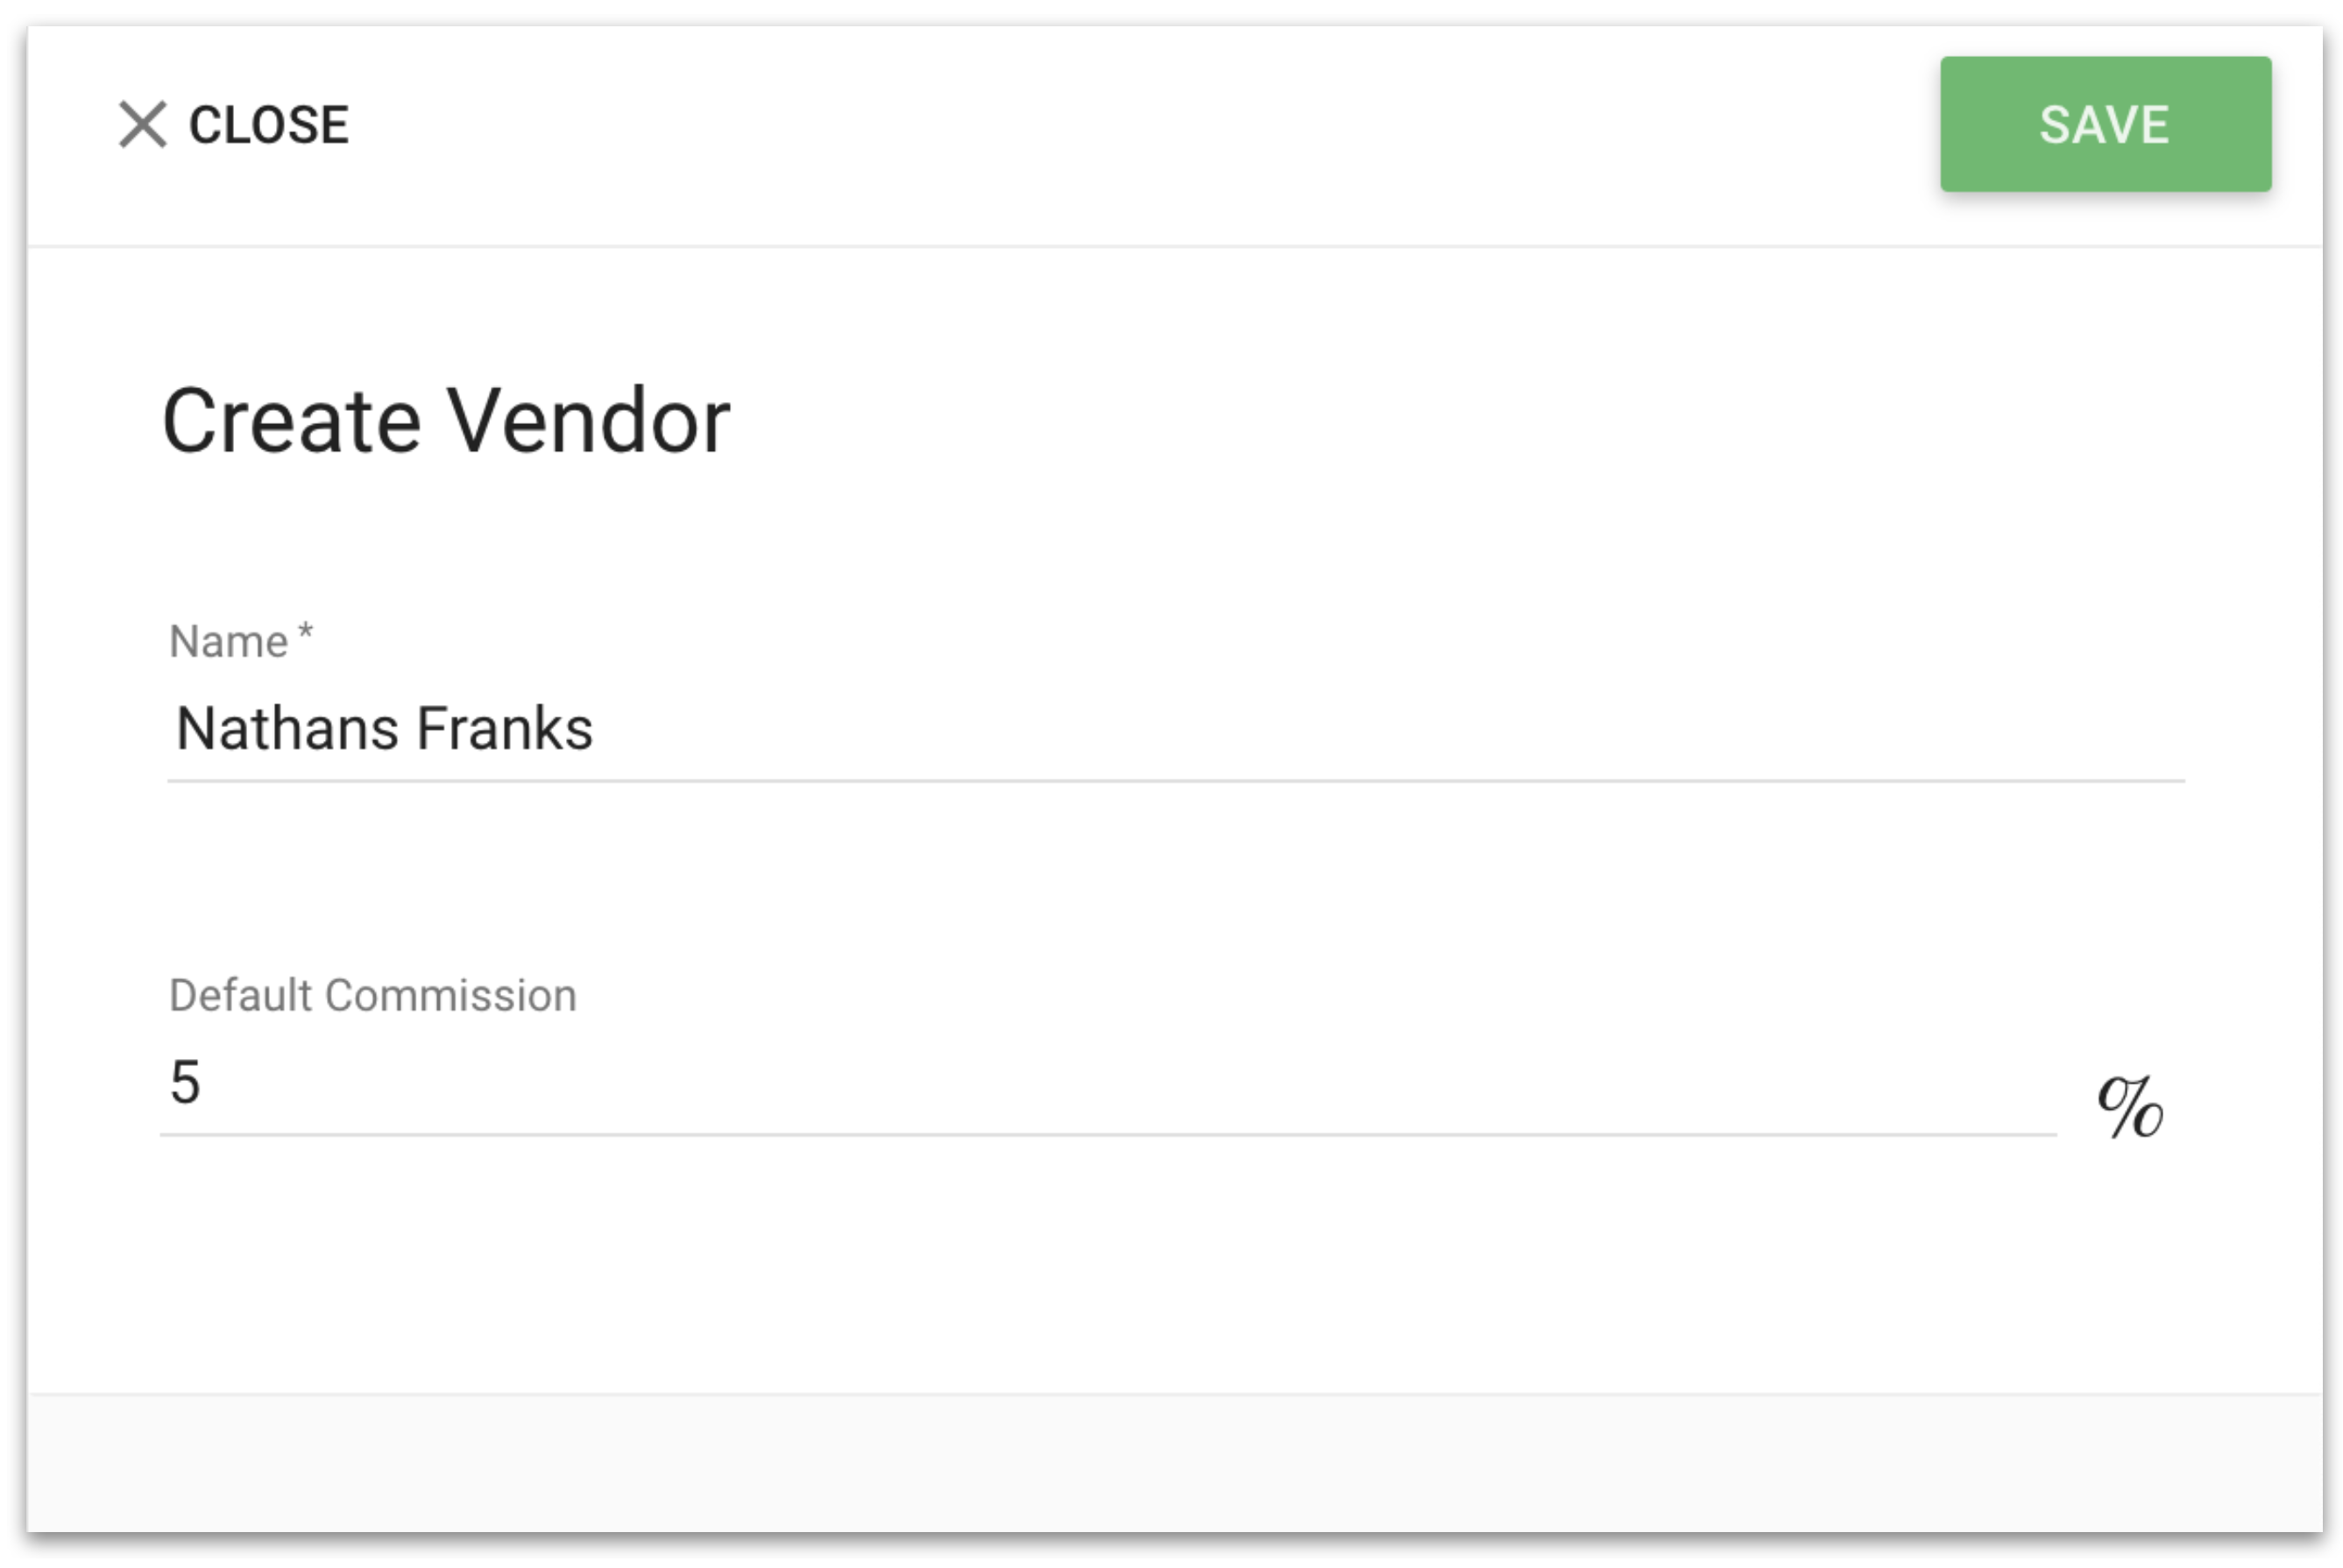Click the required asterisk next to Name

point(306,632)
